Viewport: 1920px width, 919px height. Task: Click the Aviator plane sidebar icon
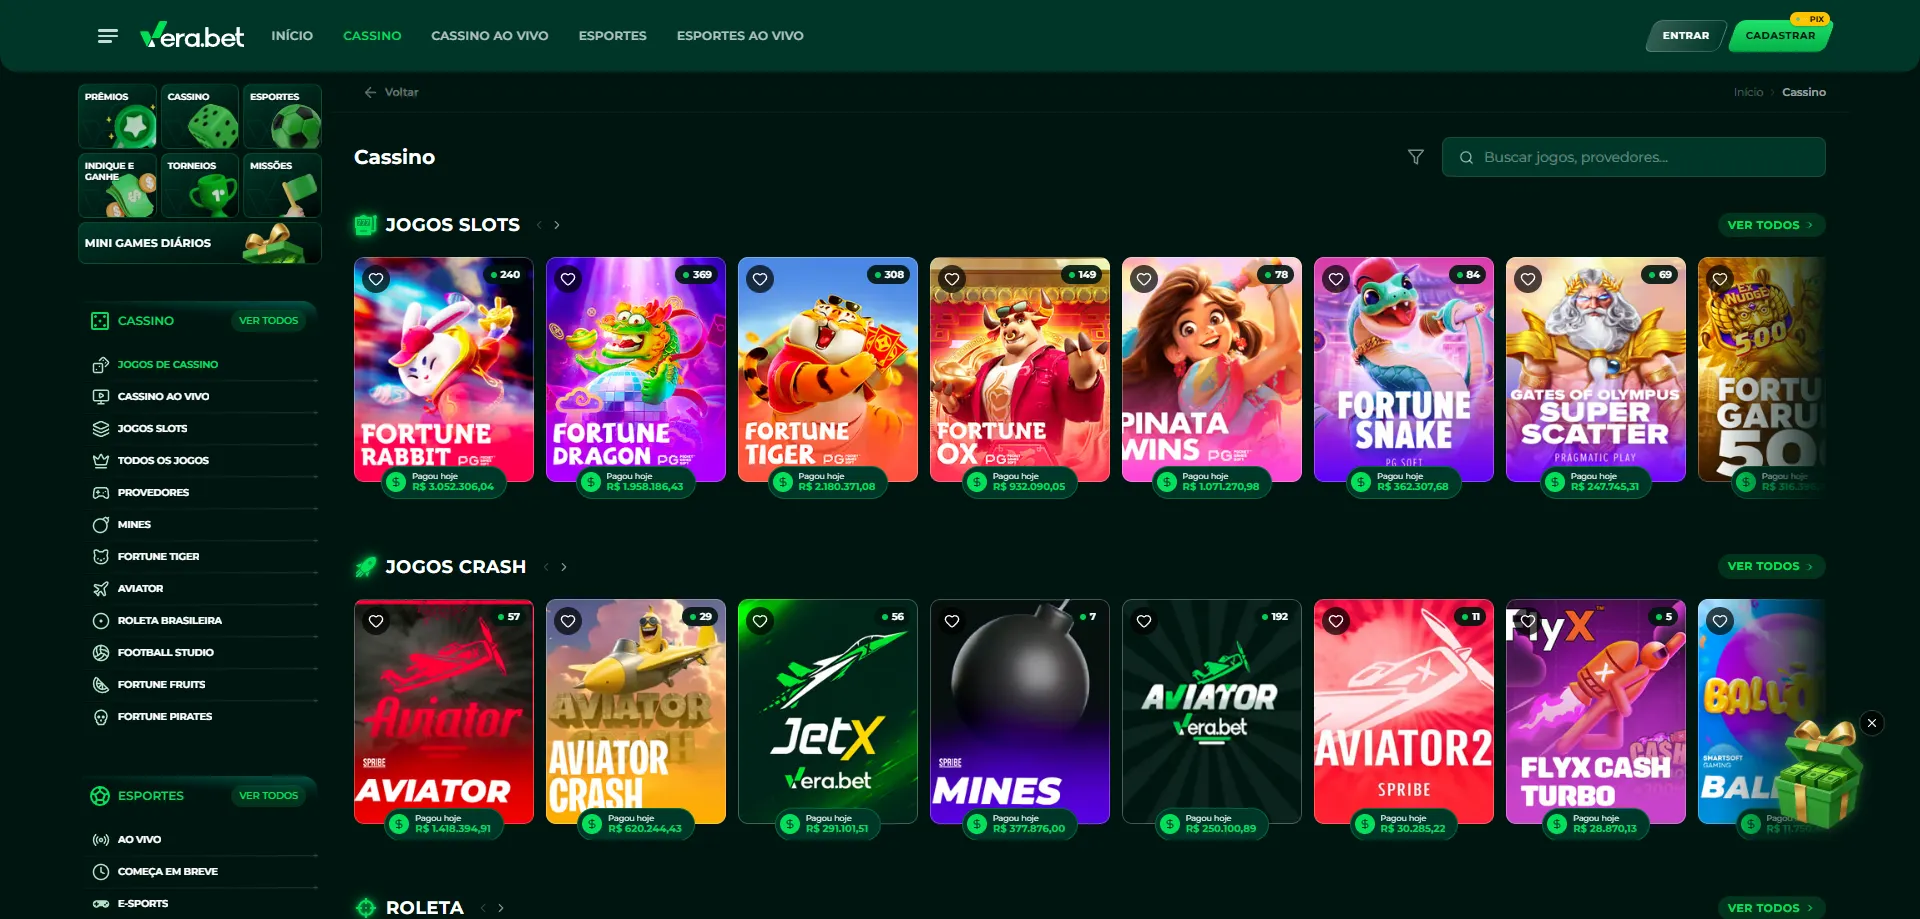pyautogui.click(x=100, y=589)
